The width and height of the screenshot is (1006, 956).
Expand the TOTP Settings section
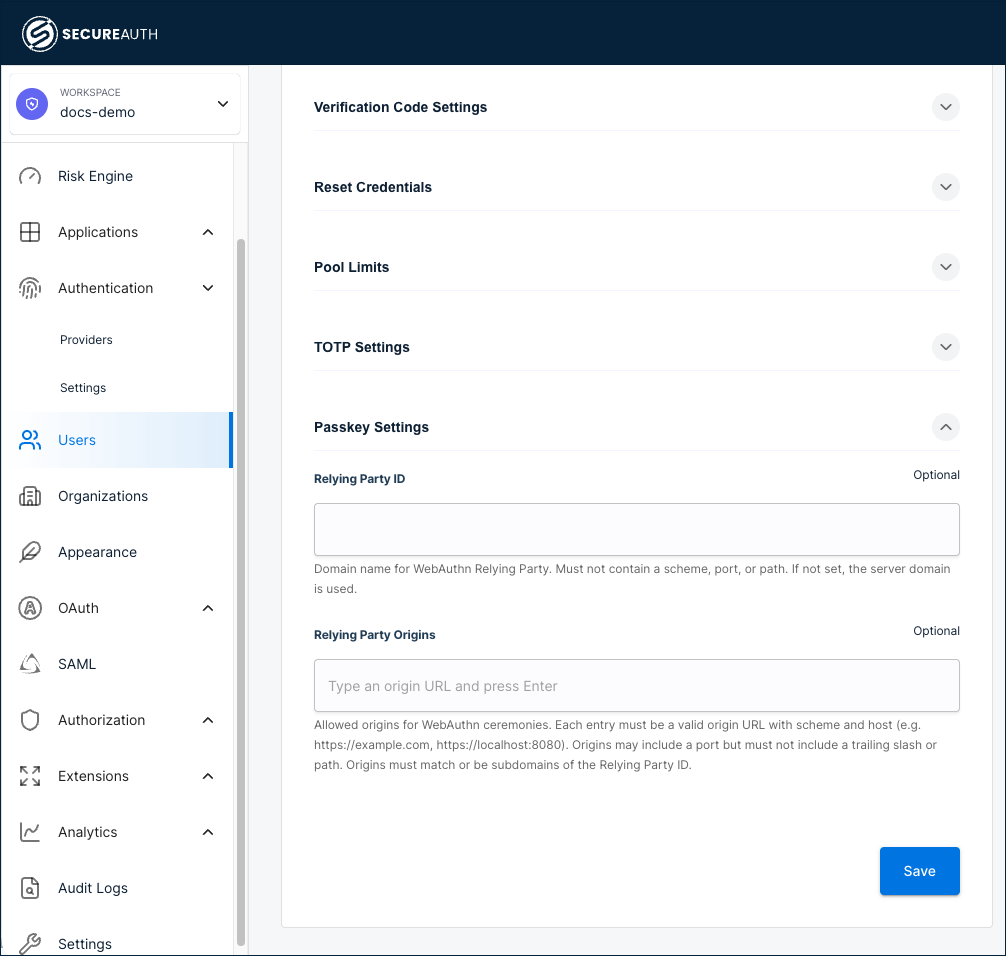[945, 347]
